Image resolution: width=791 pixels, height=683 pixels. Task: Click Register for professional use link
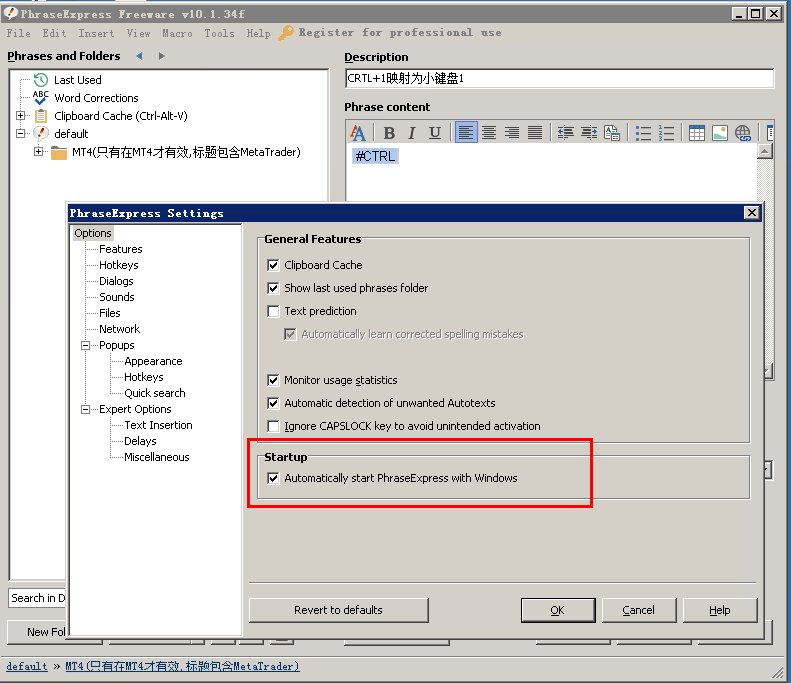pos(400,33)
